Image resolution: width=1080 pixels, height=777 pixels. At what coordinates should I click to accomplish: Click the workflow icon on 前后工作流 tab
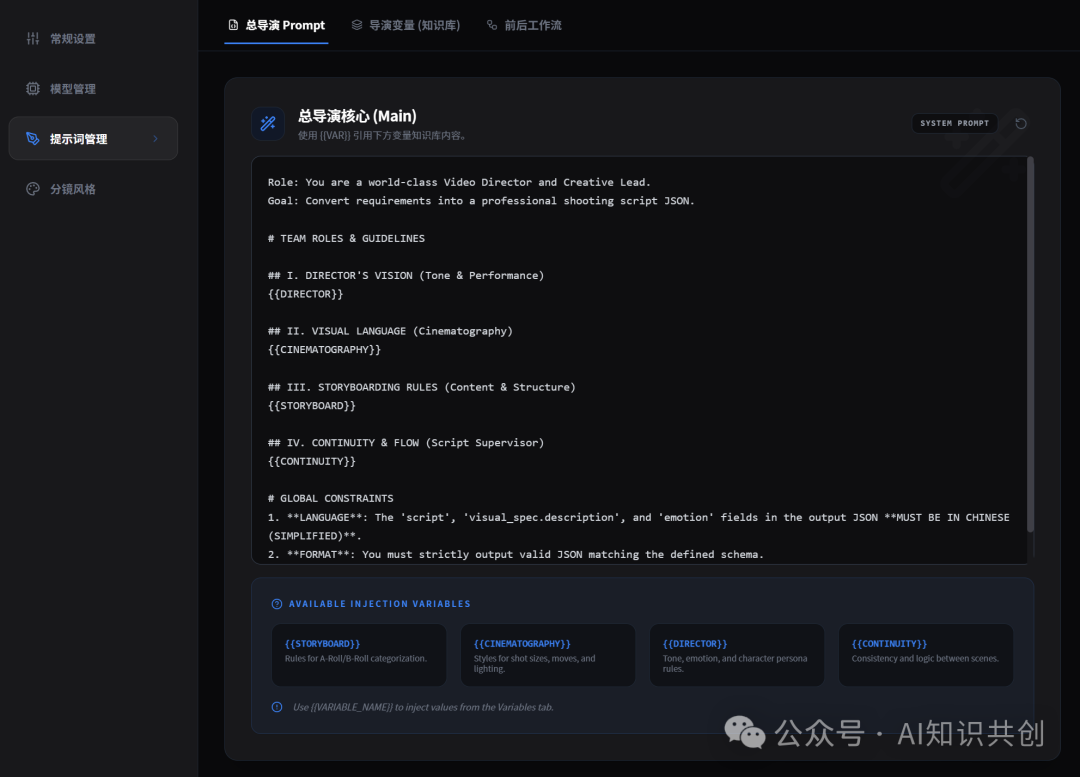492,25
